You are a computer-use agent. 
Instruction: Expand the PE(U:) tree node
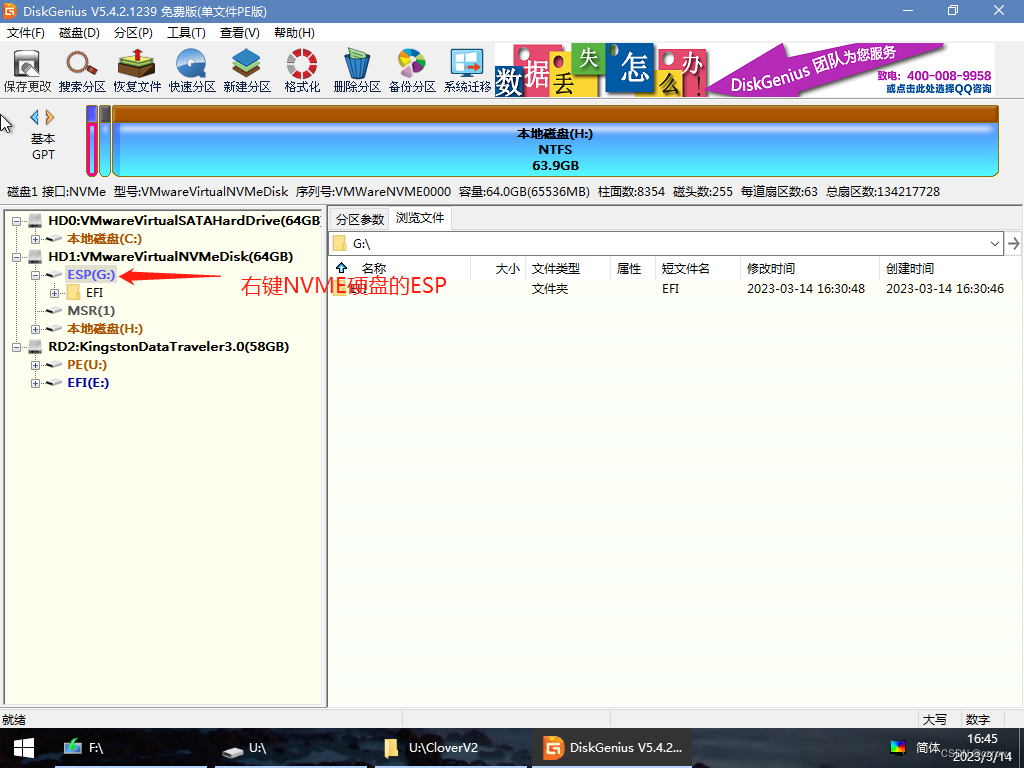[35, 365]
